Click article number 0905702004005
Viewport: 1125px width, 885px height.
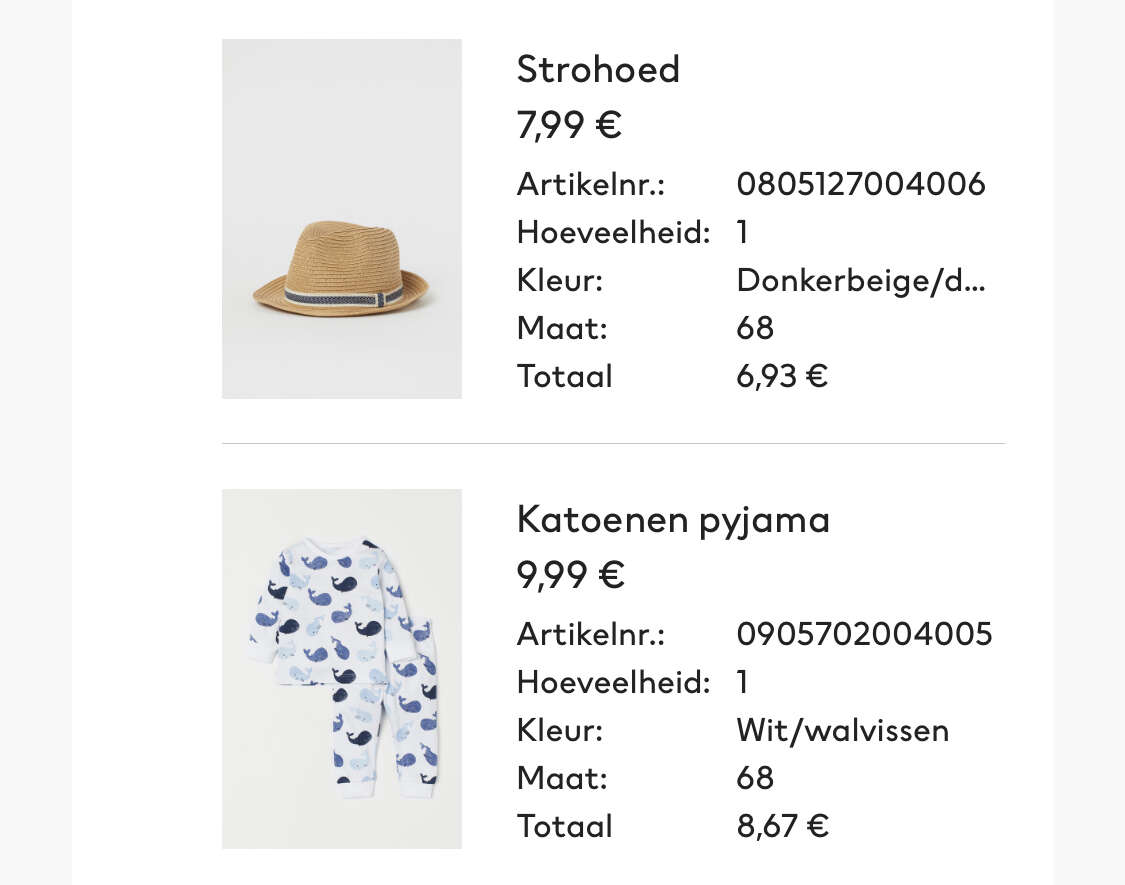(x=865, y=635)
